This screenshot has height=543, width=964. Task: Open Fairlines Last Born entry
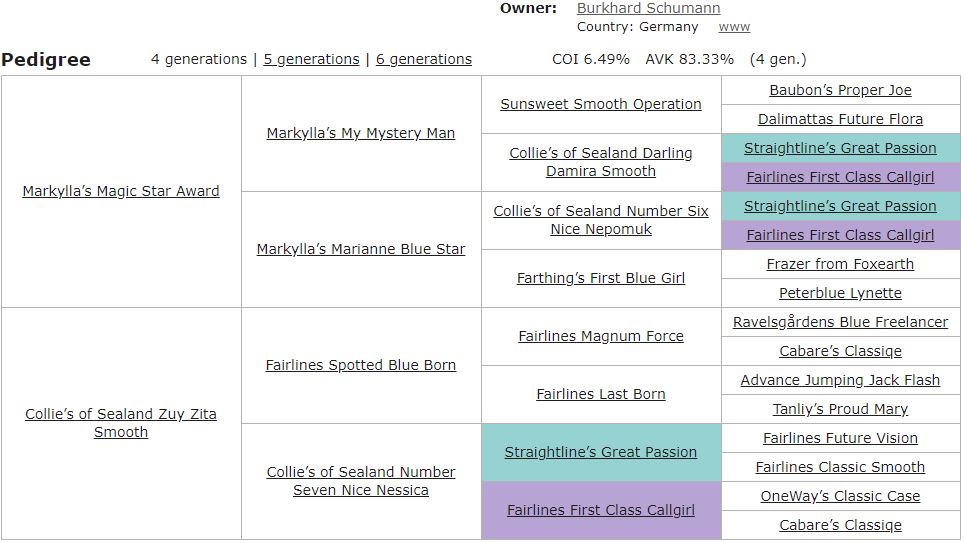coord(601,394)
